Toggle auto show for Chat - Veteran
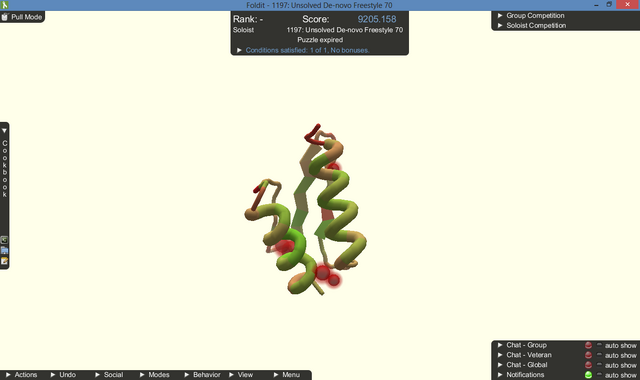The width and height of the screenshot is (640, 380). click(x=599, y=355)
